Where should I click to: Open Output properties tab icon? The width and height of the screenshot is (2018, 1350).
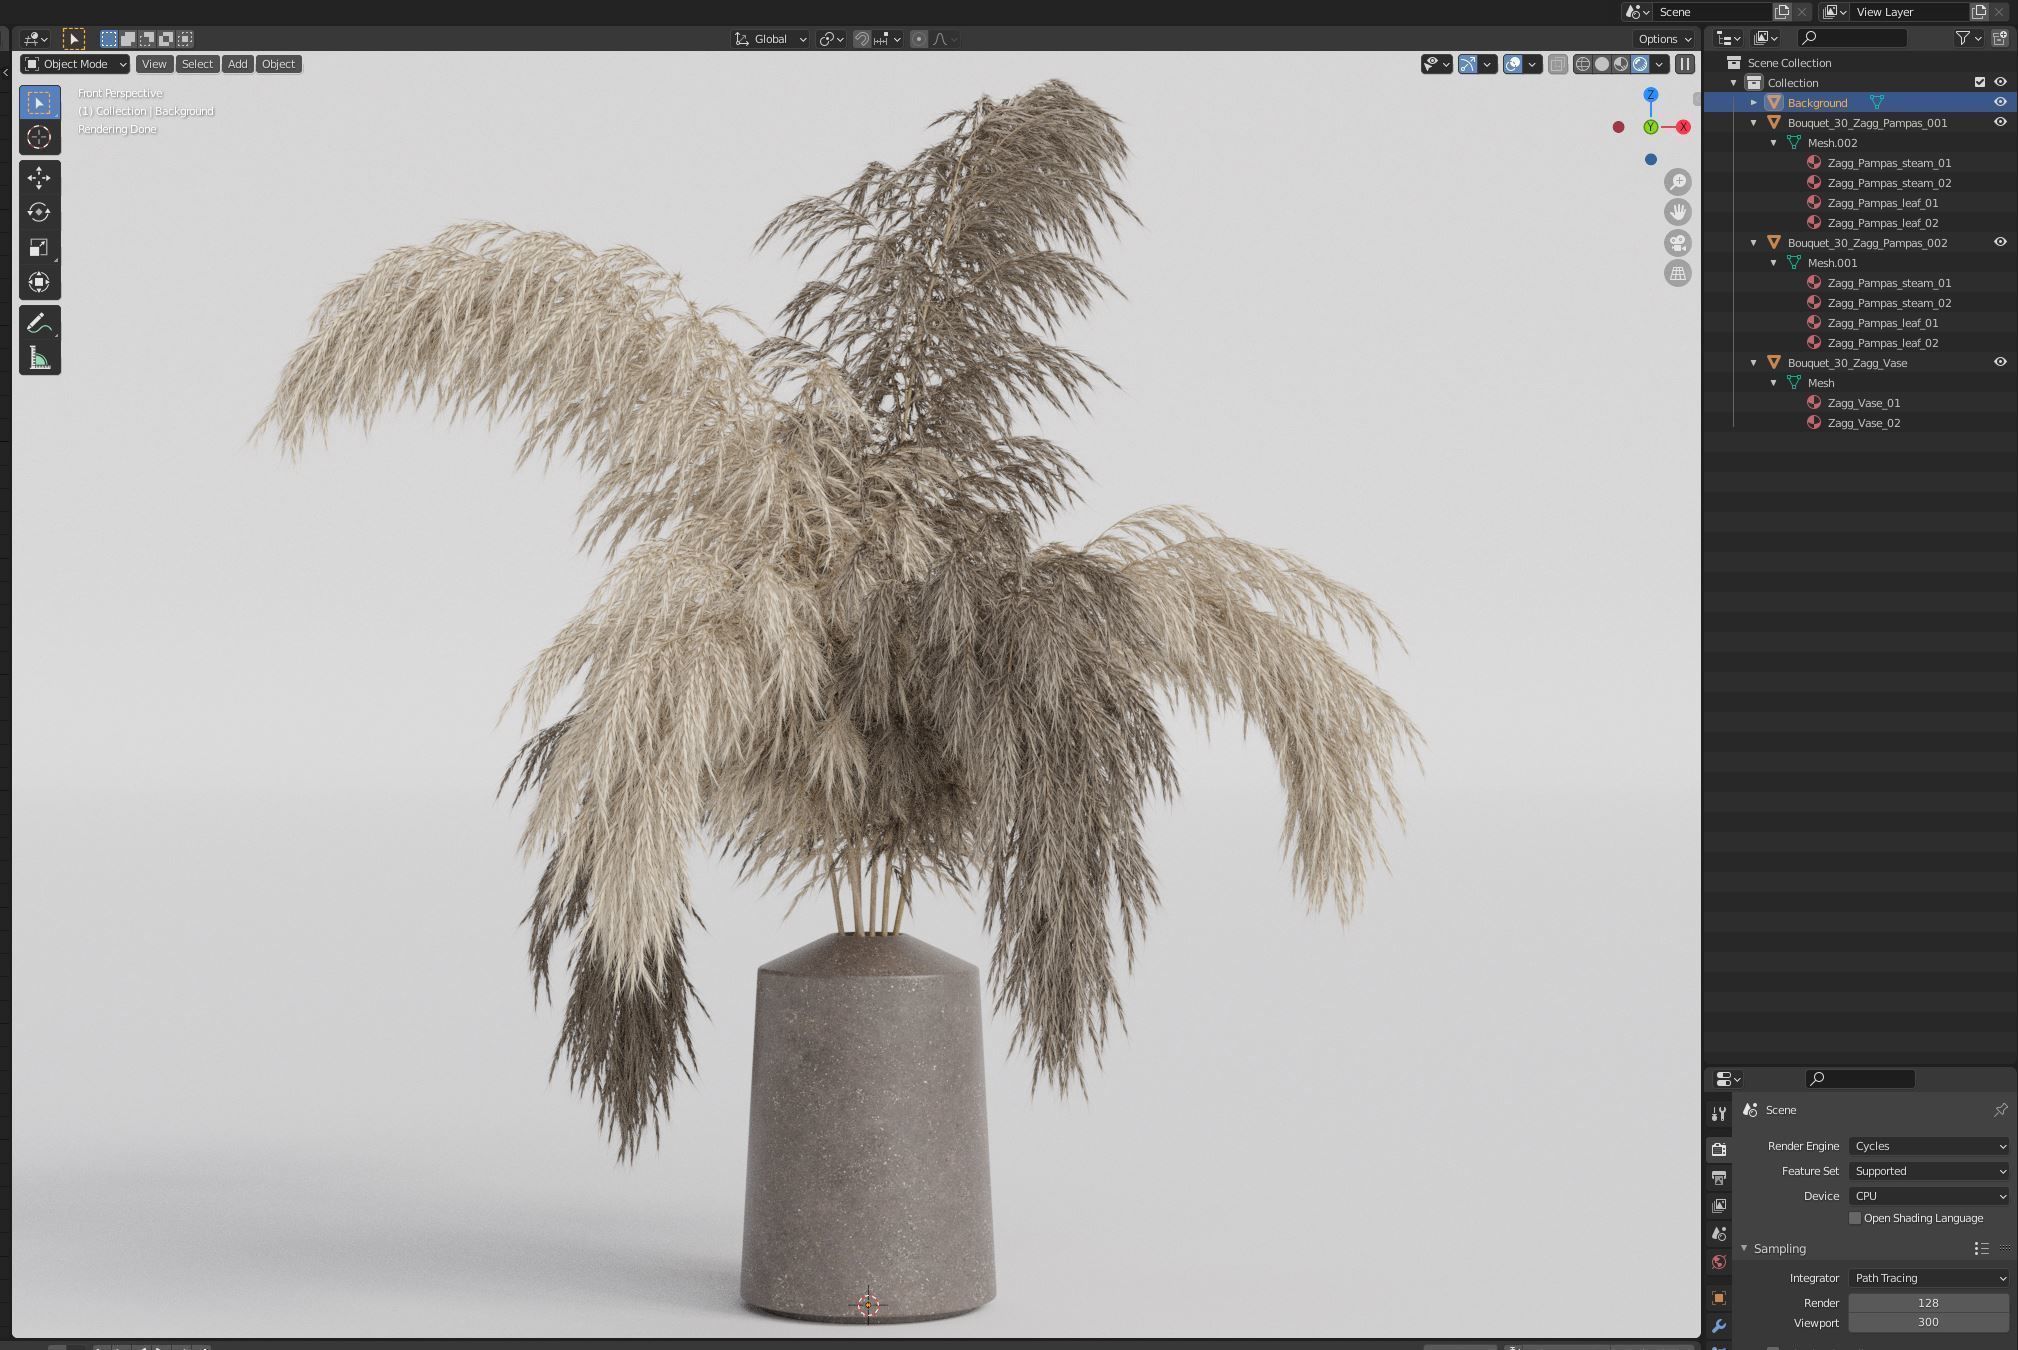pyautogui.click(x=1719, y=1178)
